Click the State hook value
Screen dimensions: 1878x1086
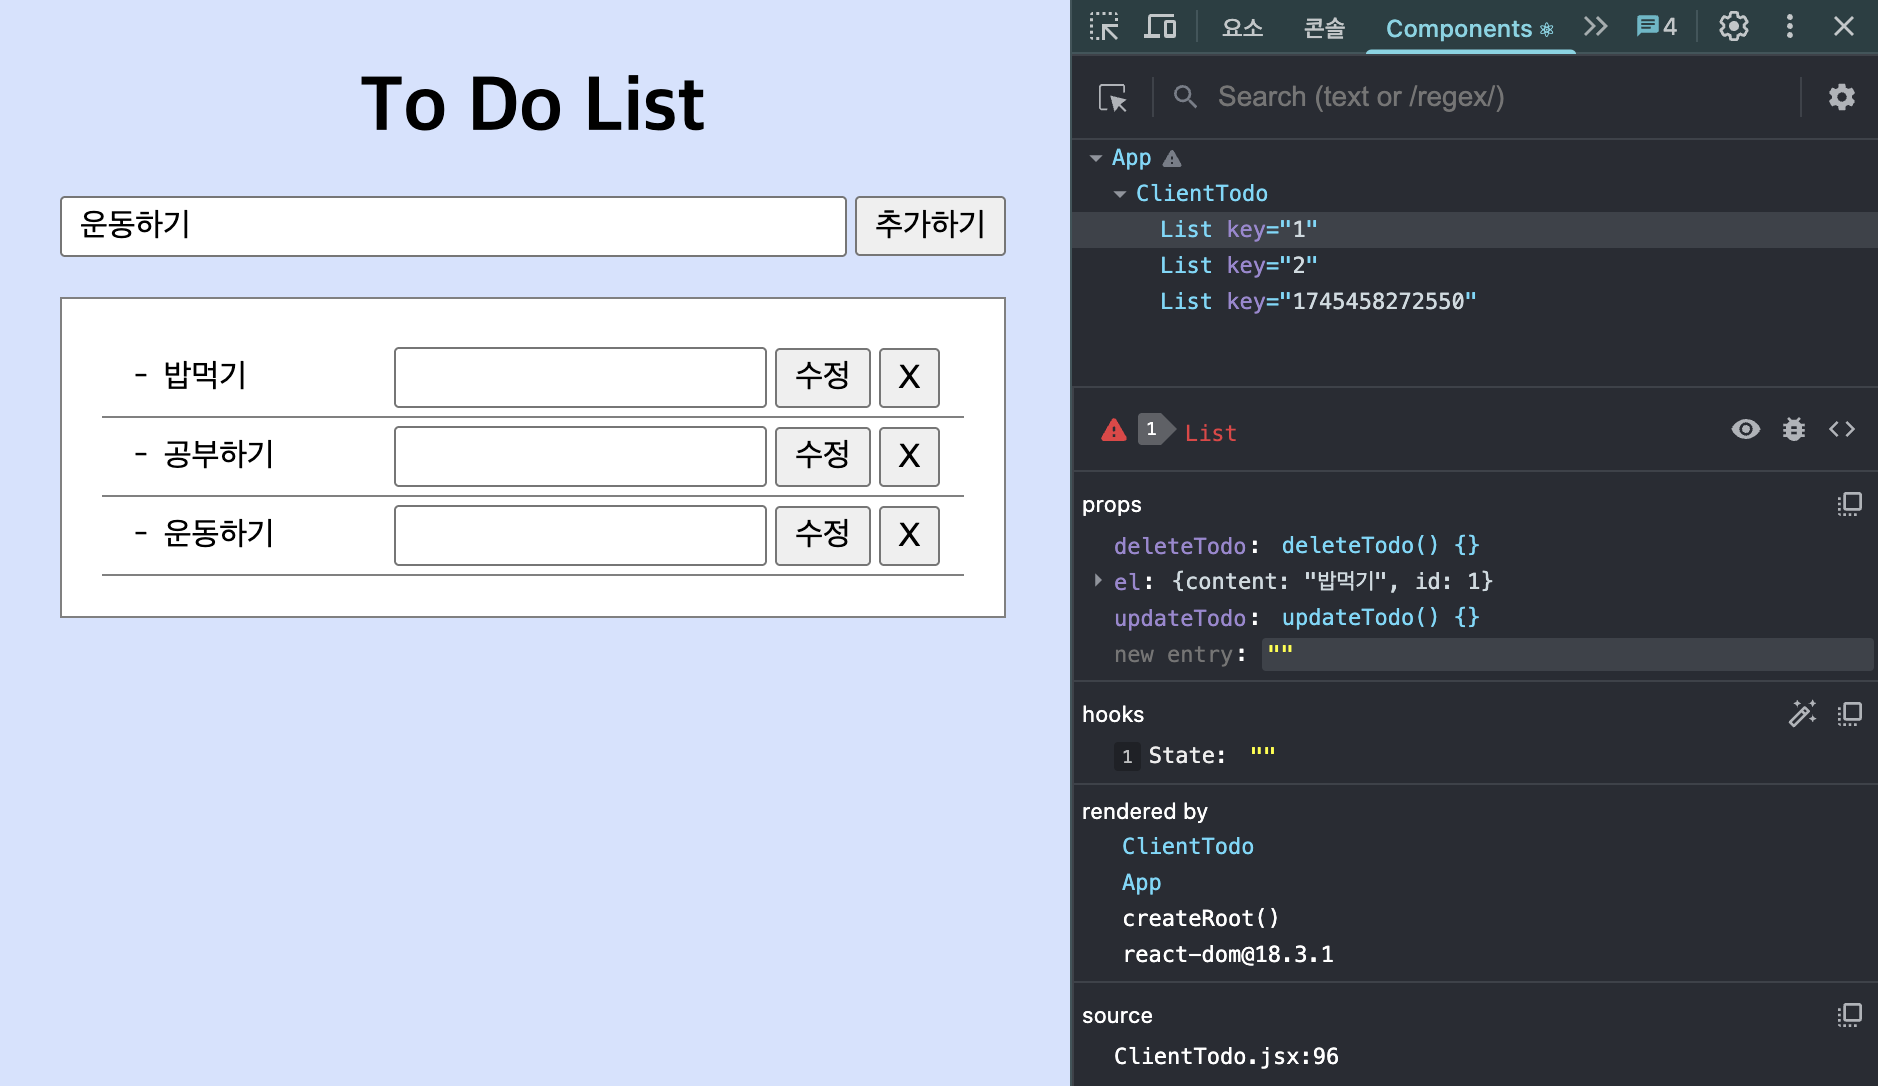pos(1263,754)
